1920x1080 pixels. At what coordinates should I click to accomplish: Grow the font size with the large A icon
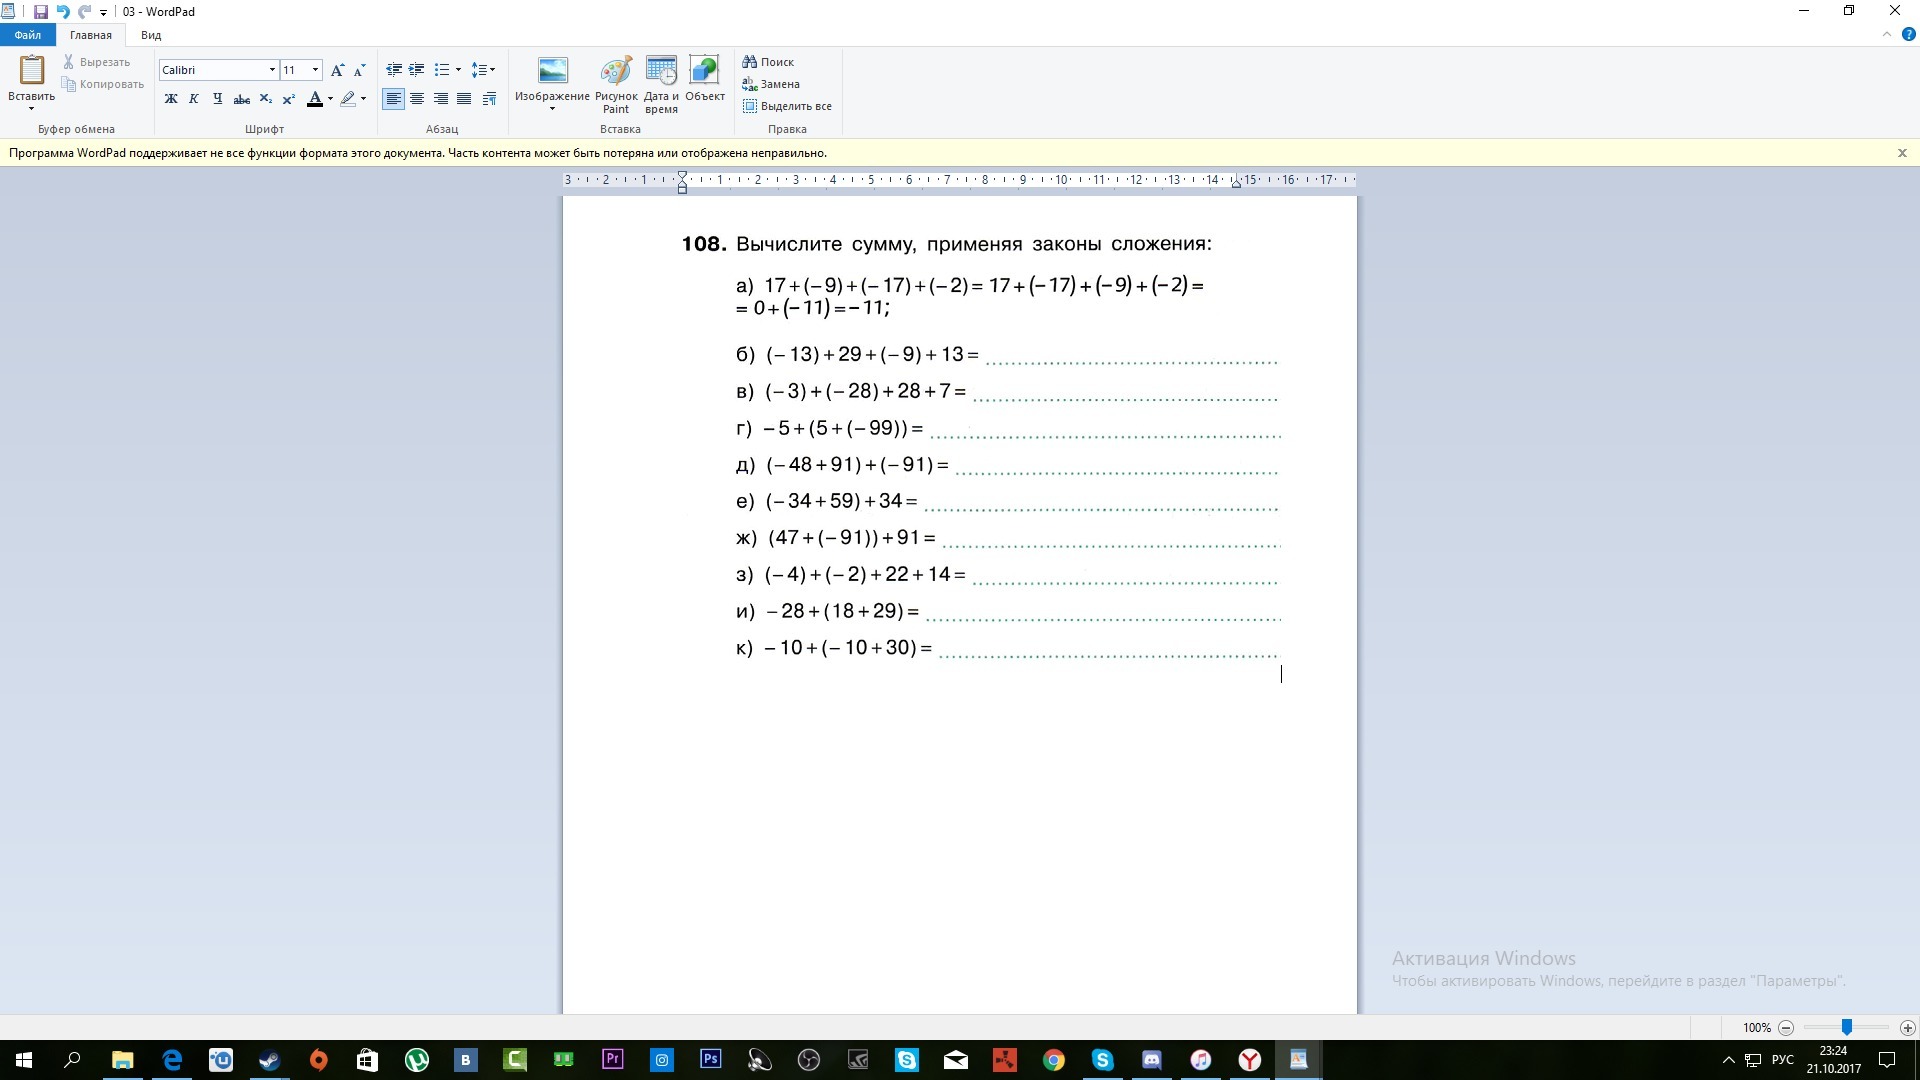337,70
